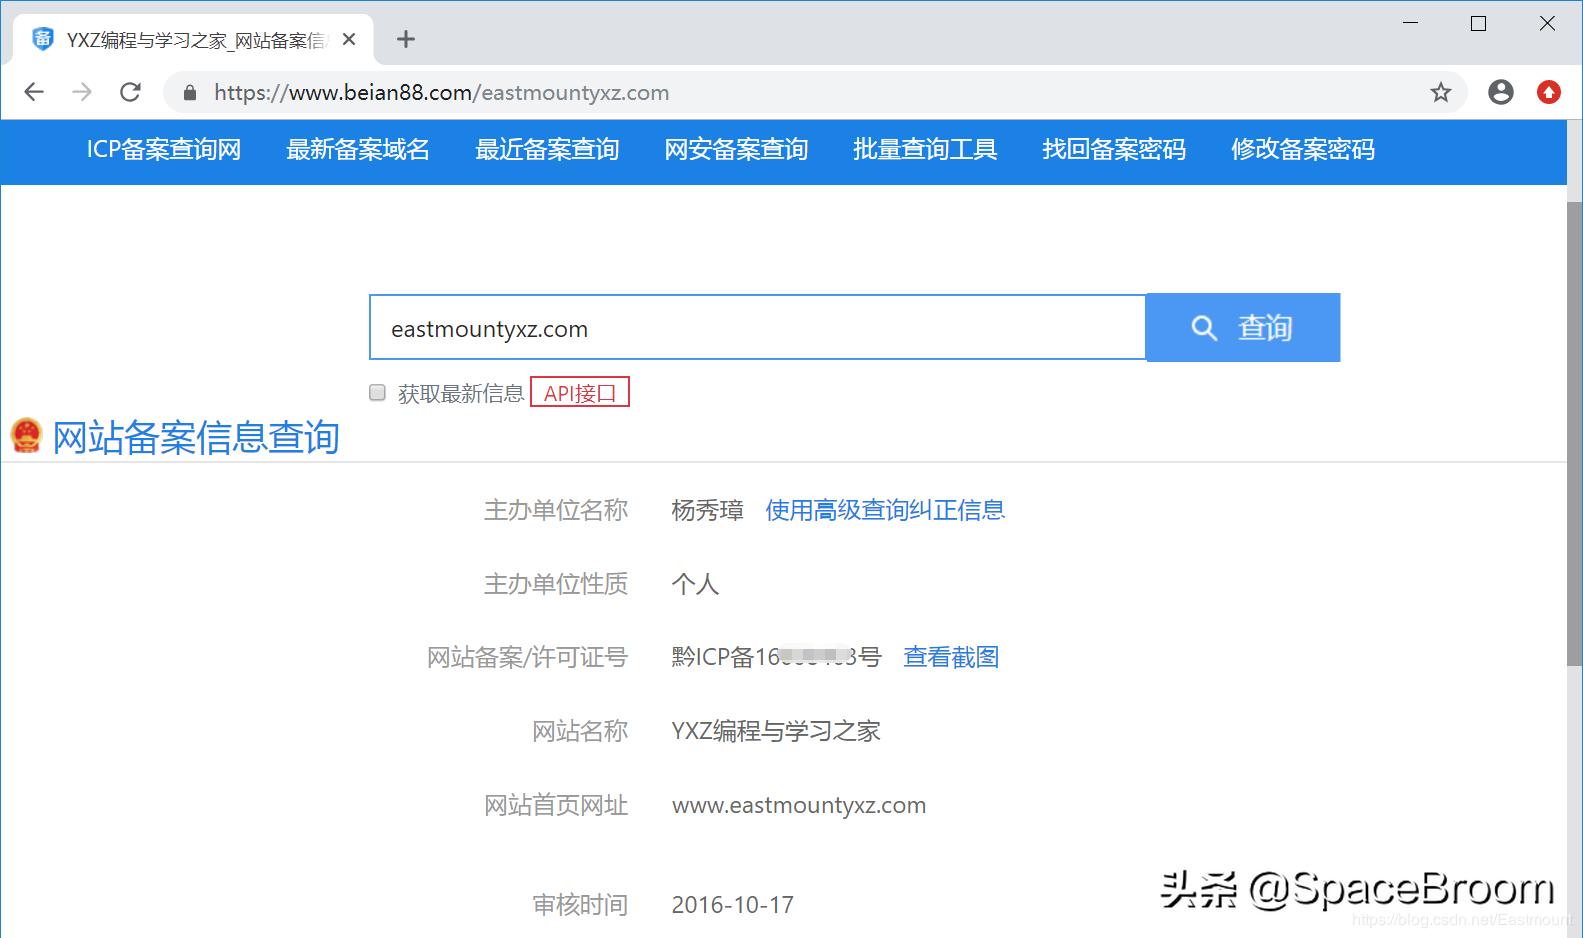Click the owner name 杨秀璋
Image resolution: width=1583 pixels, height=938 pixels.
707,510
